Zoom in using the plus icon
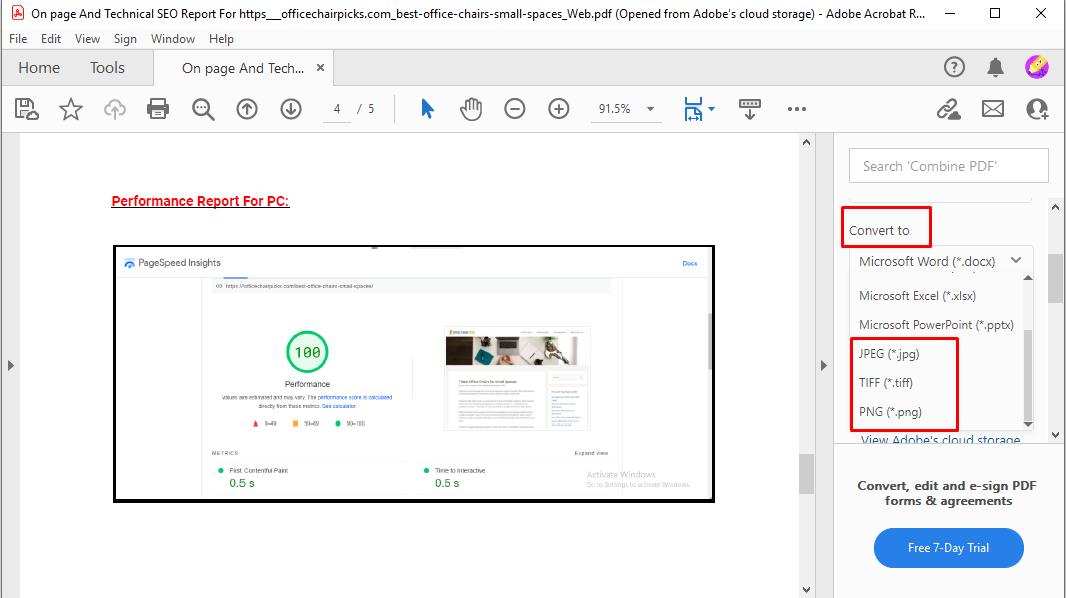 pyautogui.click(x=558, y=108)
